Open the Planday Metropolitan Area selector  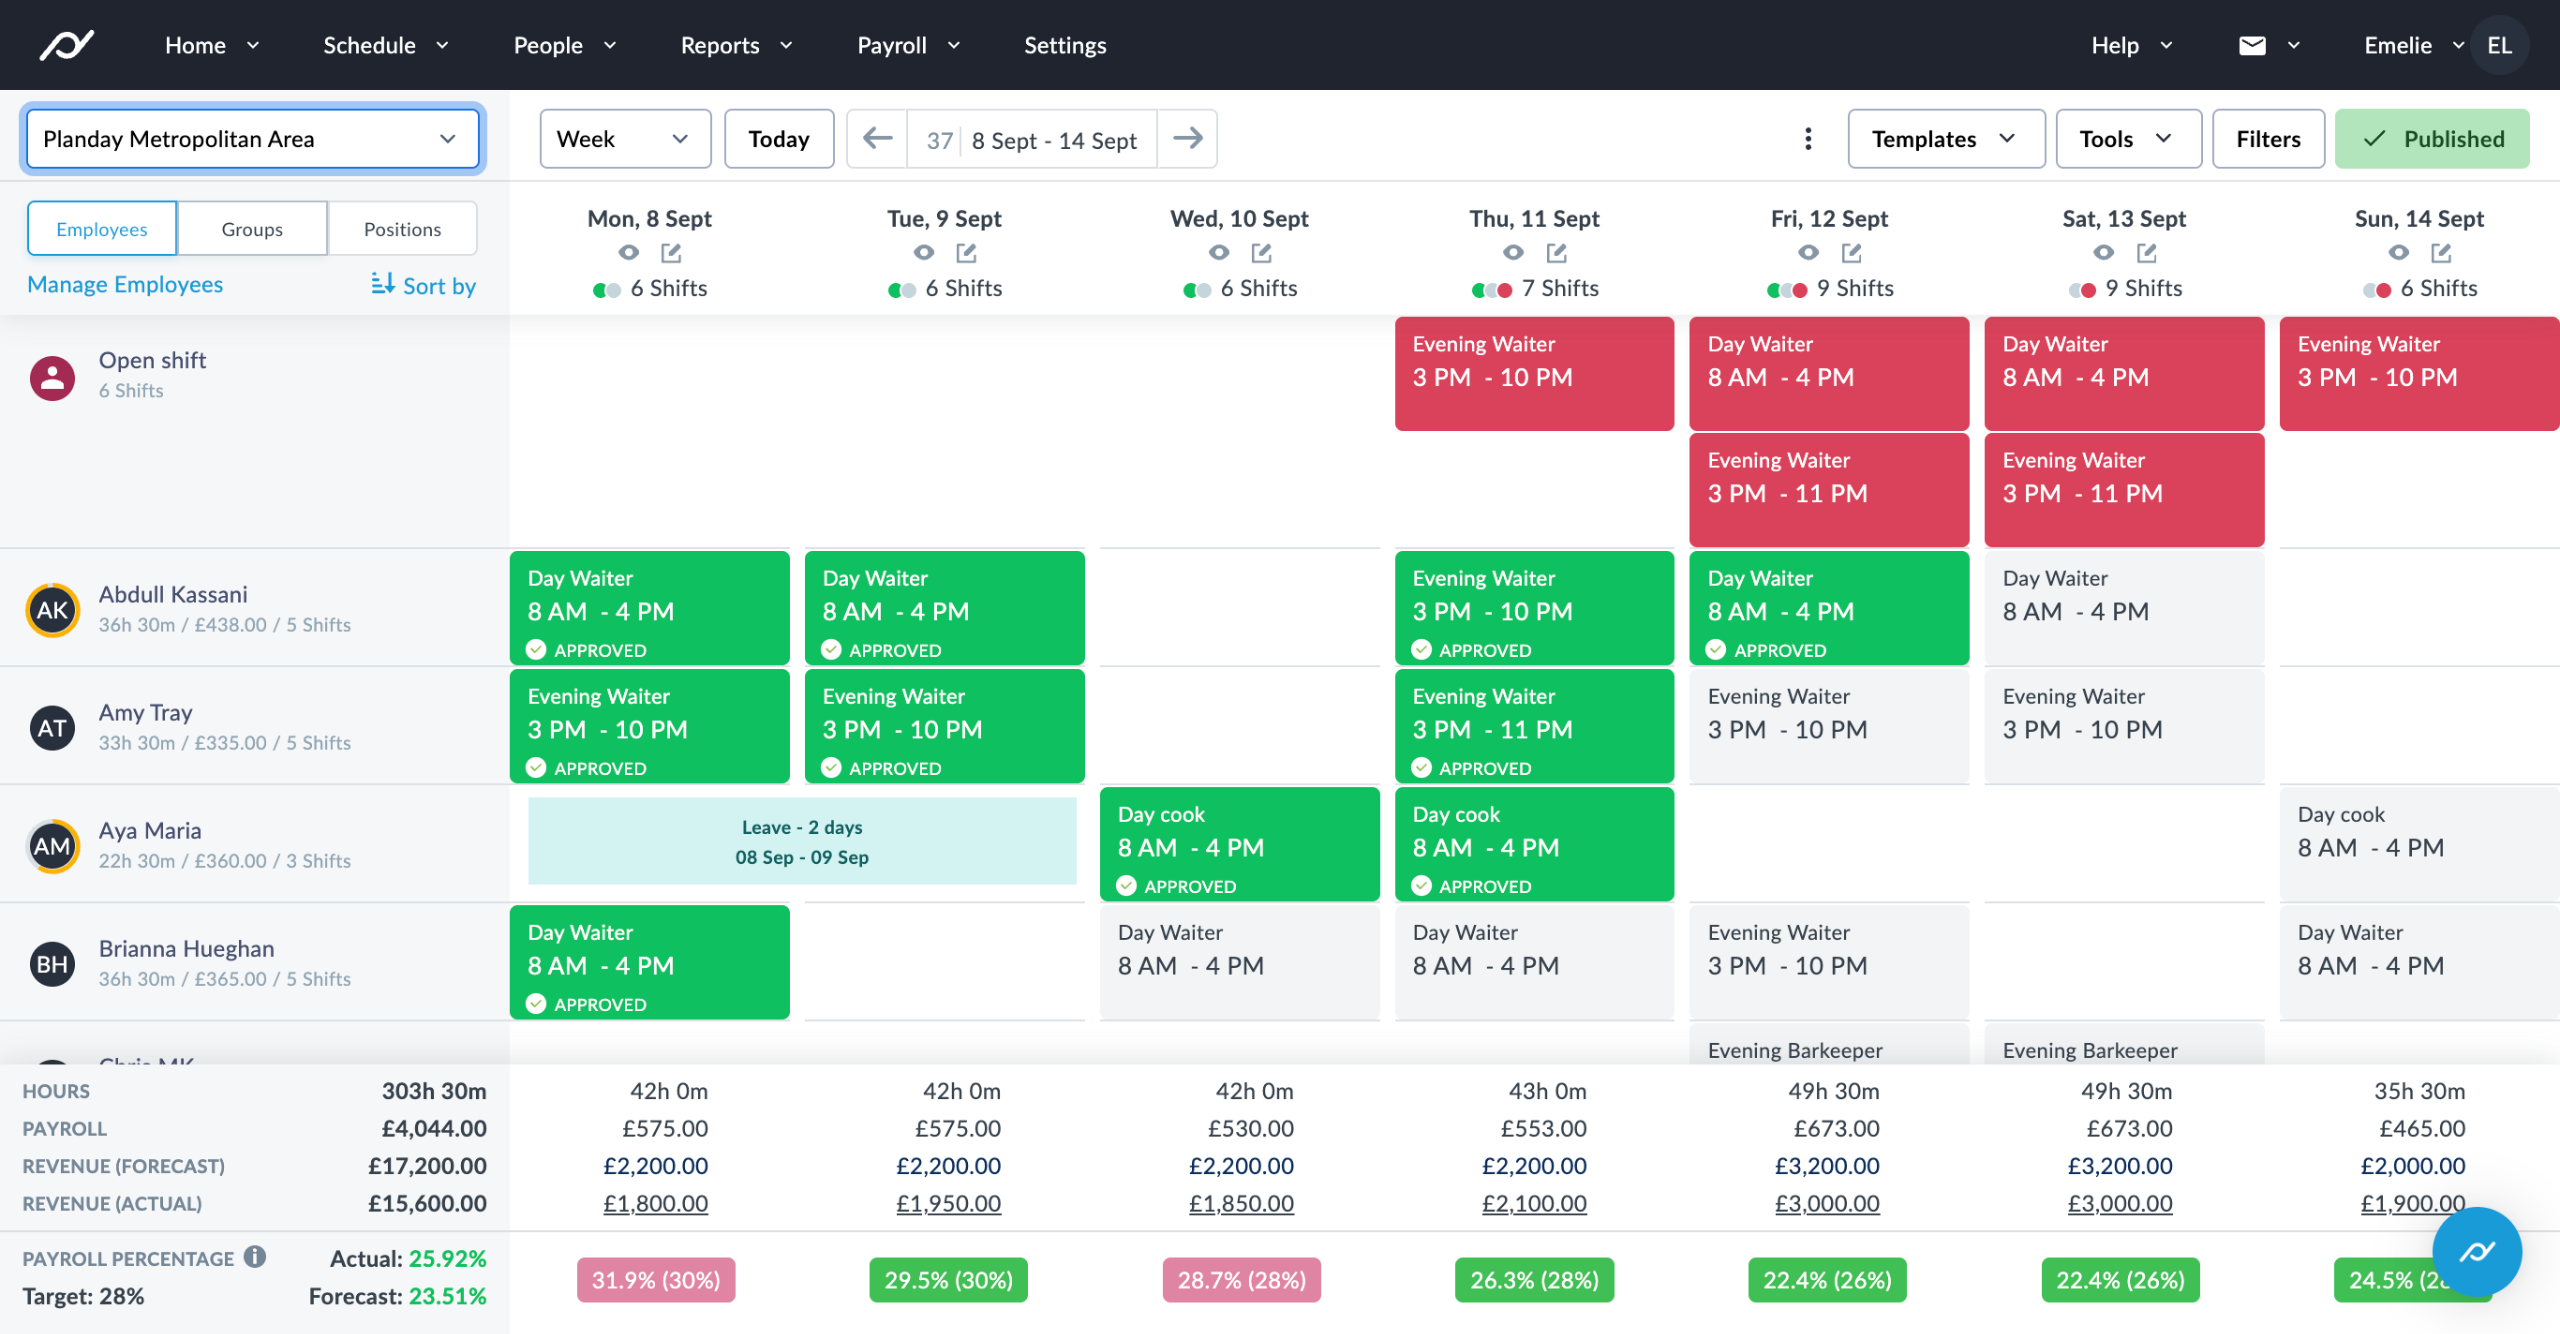tap(252, 138)
